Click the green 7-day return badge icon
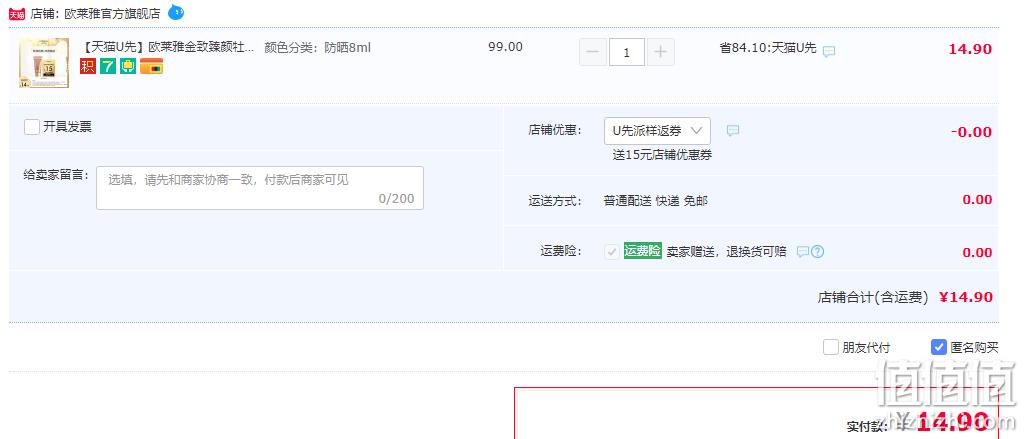The width and height of the screenshot is (1025, 439). click(108, 66)
